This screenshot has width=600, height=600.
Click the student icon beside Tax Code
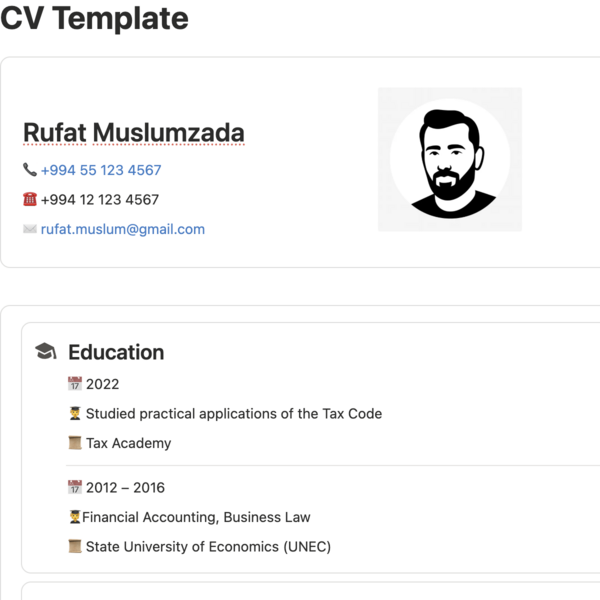[74, 413]
